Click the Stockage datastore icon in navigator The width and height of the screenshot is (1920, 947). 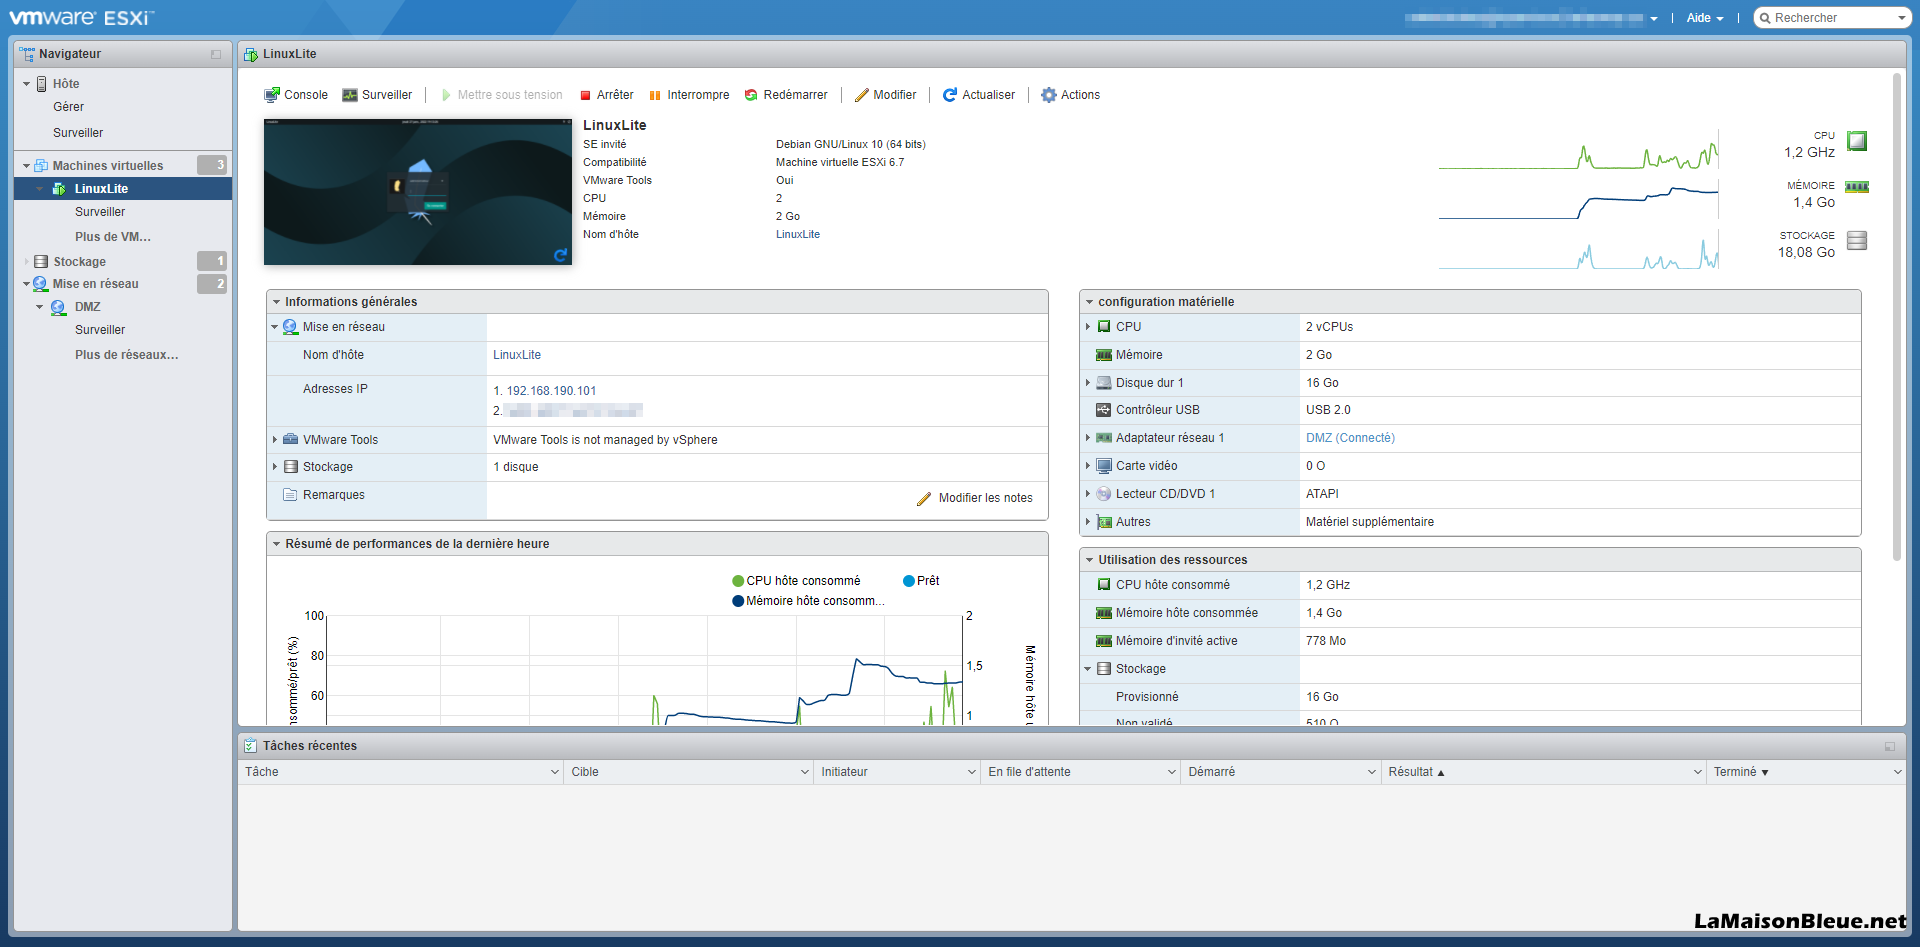[41, 262]
